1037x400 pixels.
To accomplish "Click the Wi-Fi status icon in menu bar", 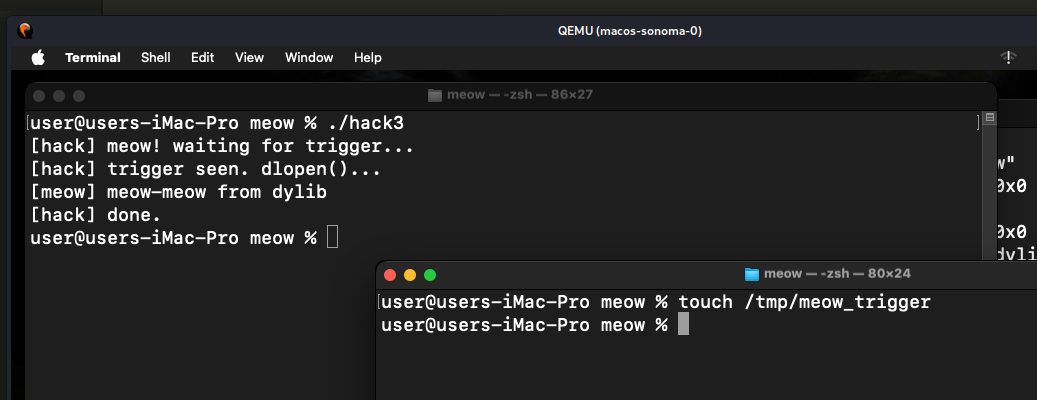I will (1008, 58).
